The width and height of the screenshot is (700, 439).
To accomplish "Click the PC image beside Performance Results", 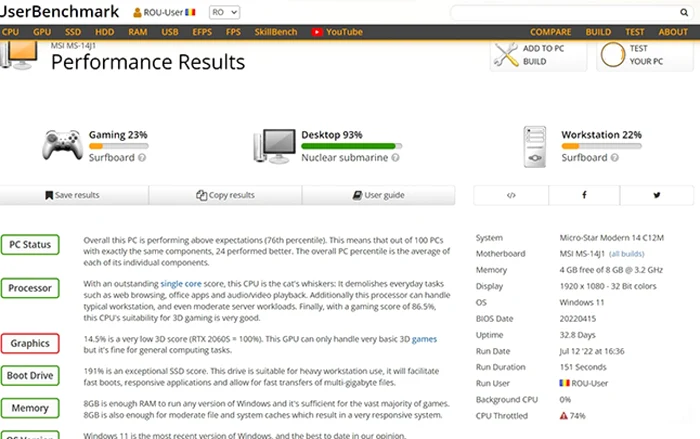I will click(x=19, y=55).
